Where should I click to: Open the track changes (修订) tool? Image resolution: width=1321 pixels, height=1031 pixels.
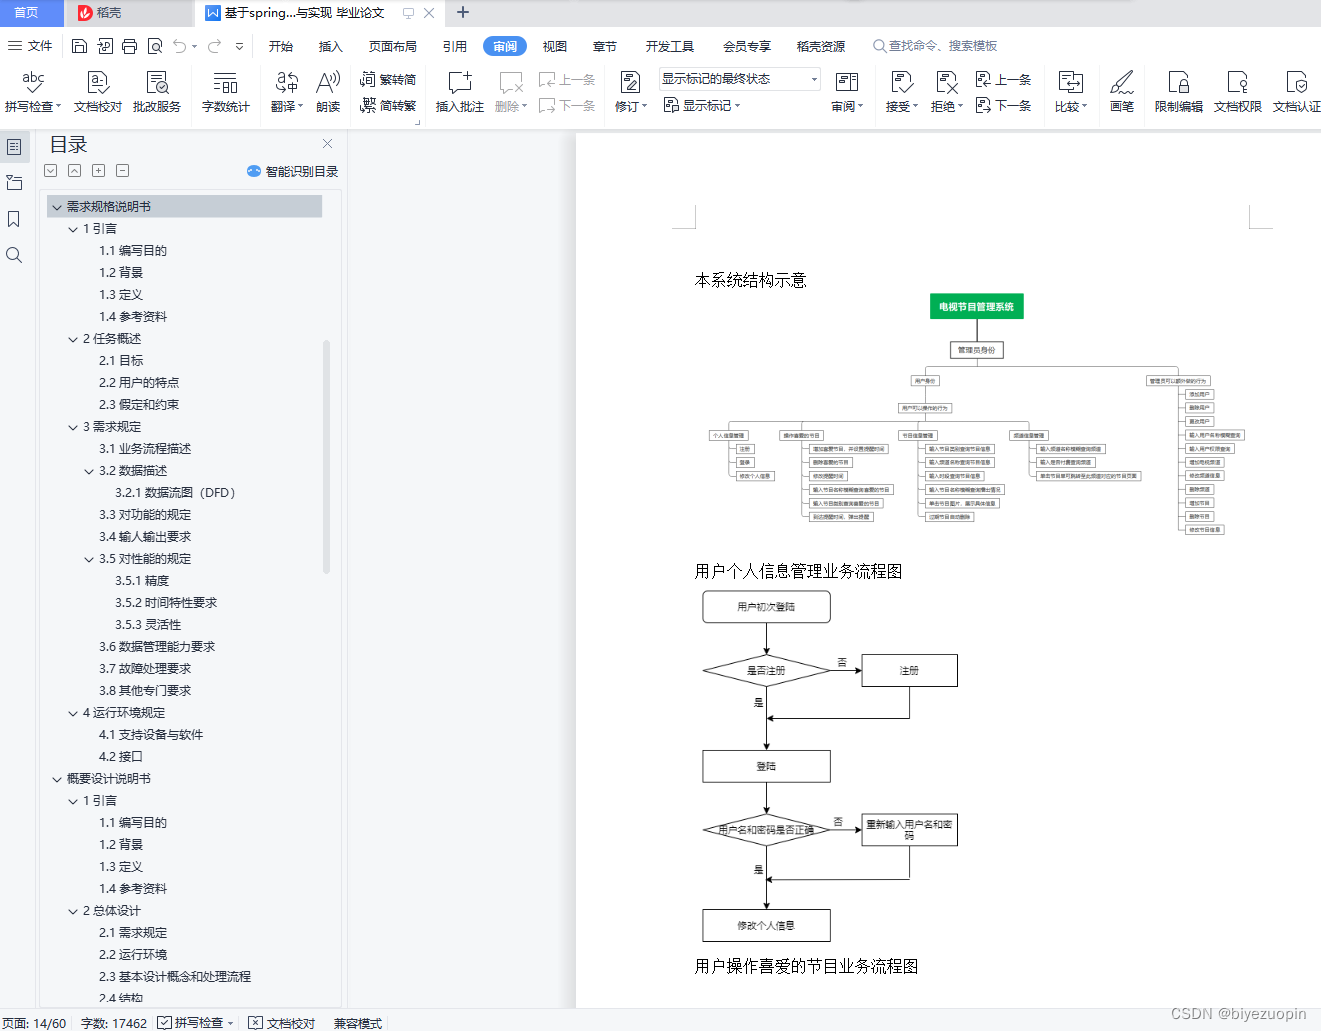[631, 91]
